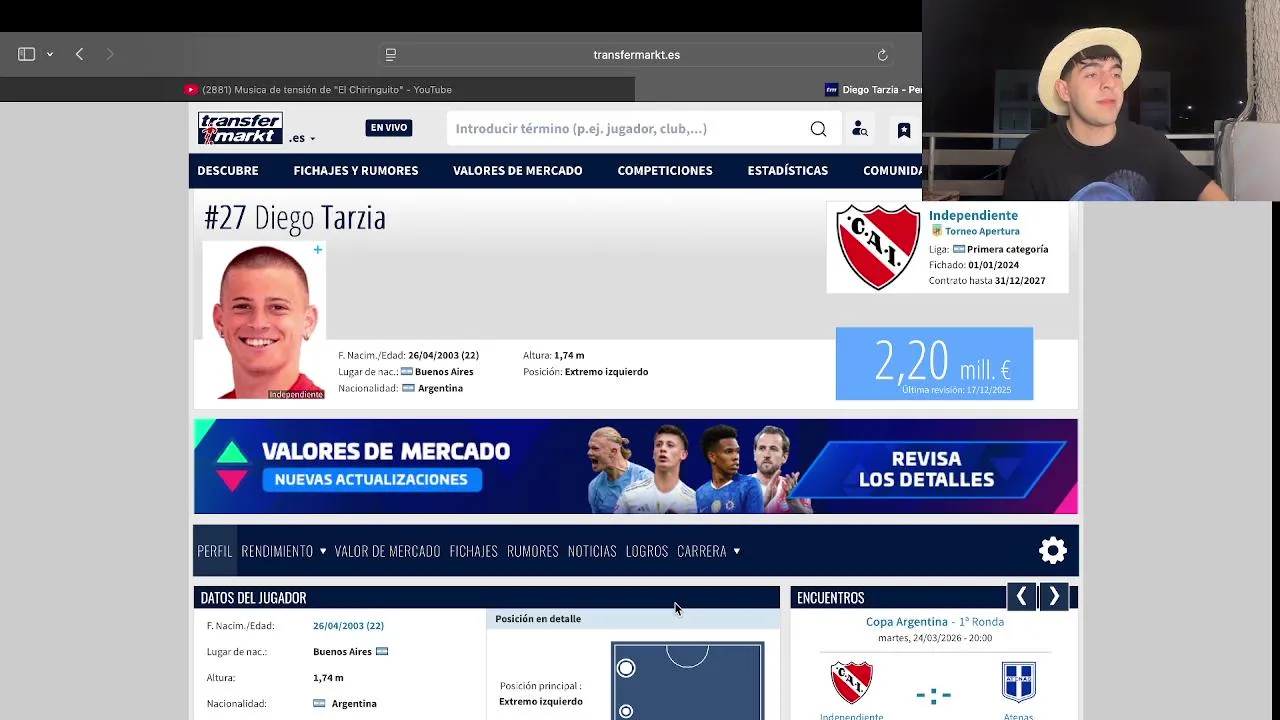Select the NOTICIAS tab
The width and height of the screenshot is (1280, 720).
pos(592,551)
